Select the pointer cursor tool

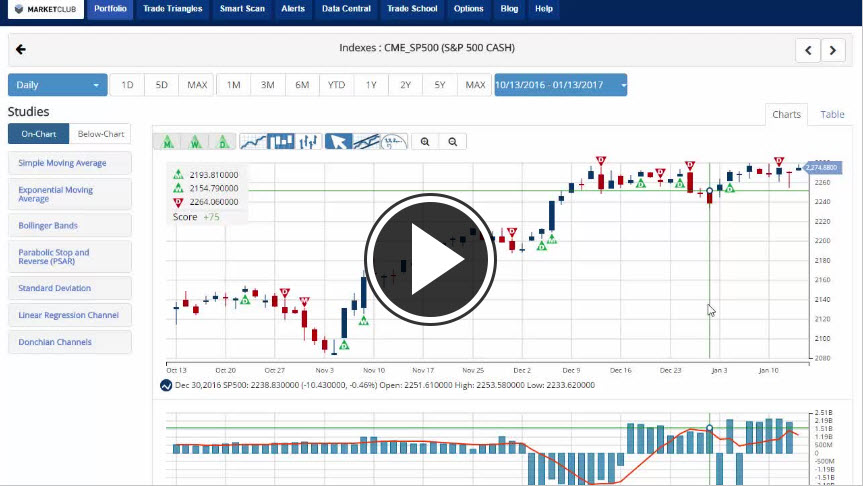(338, 142)
